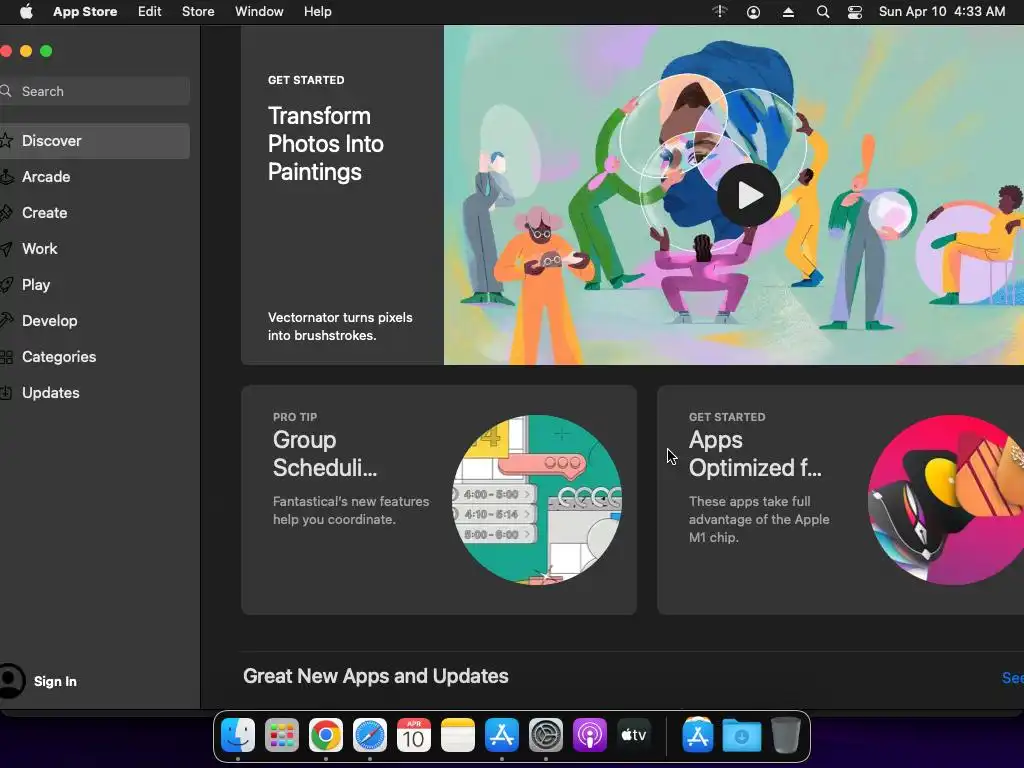Open the Applications folder in Dock
The width and height of the screenshot is (1024, 768).
pyautogui.click(x=697, y=735)
